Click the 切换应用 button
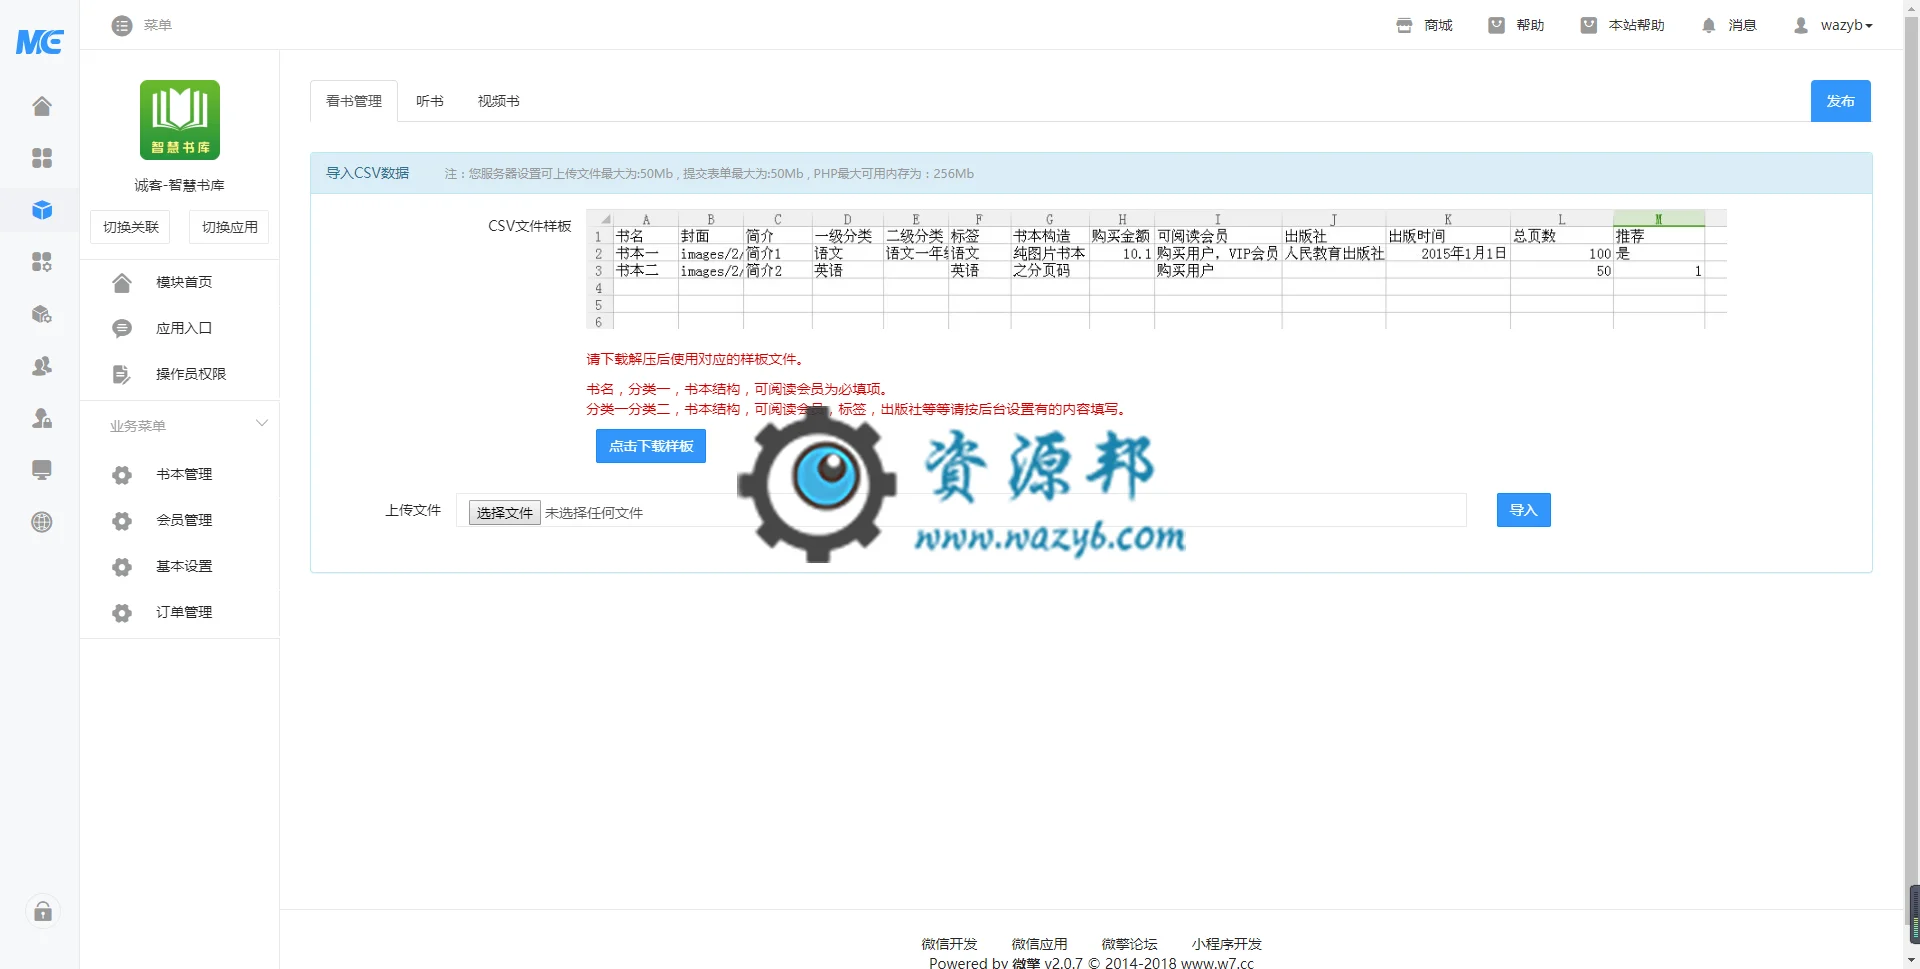Image resolution: width=1920 pixels, height=969 pixels. pyautogui.click(x=229, y=227)
